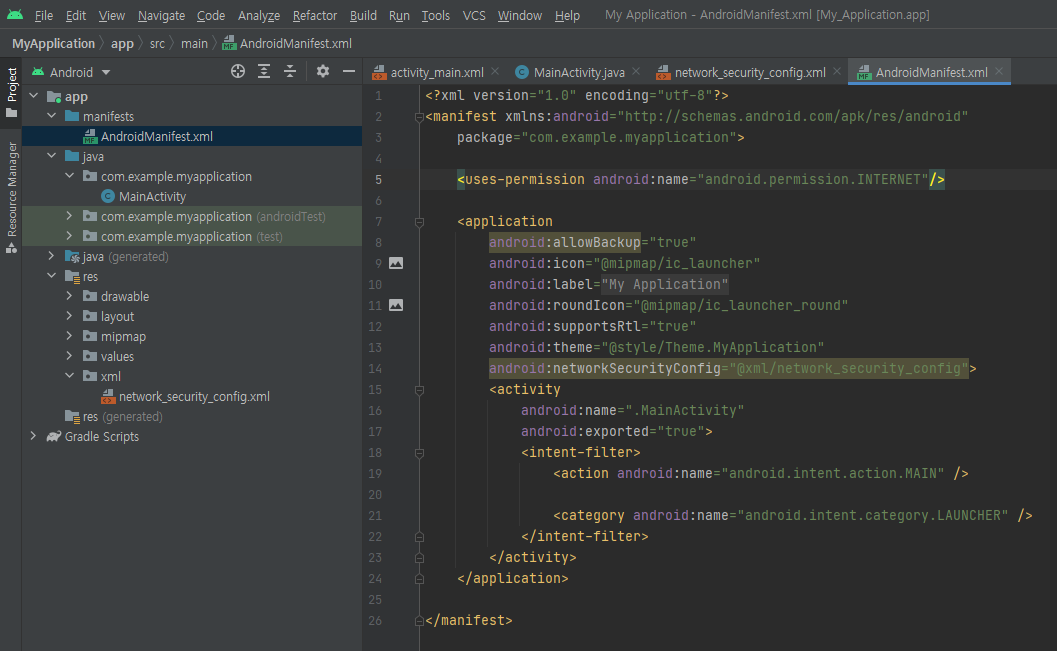Viewport: 1057px width, 651px height.
Task: Expand com.example.myapplication (androidTest) package
Action: click(69, 216)
